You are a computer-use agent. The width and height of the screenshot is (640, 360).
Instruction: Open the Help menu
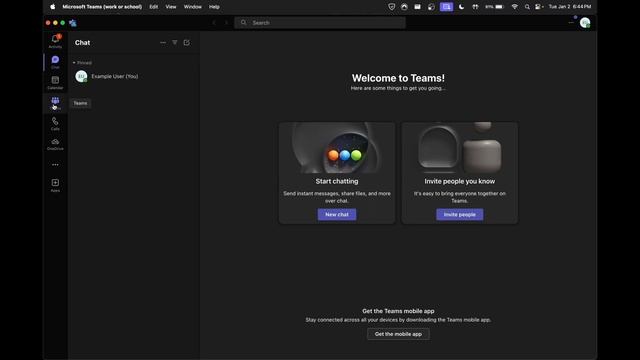tap(214, 7)
